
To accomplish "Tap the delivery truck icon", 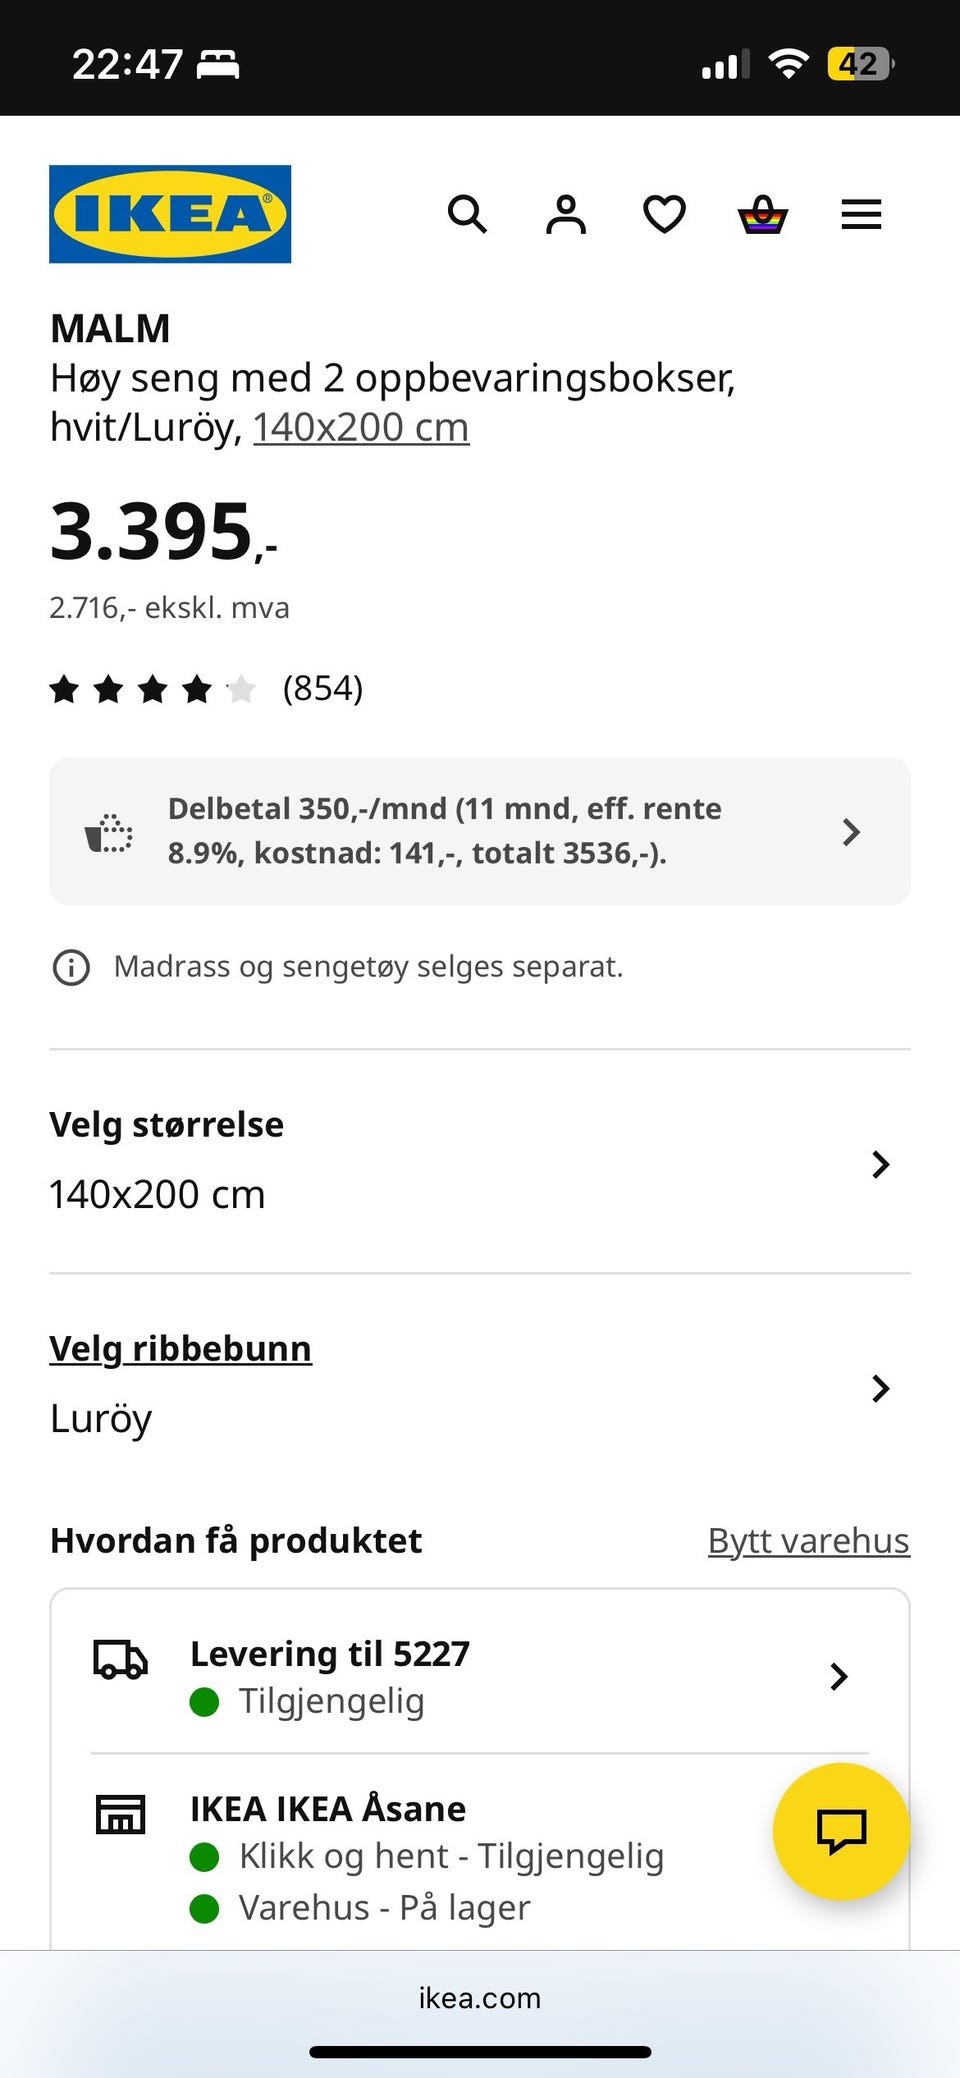I will 120,1659.
